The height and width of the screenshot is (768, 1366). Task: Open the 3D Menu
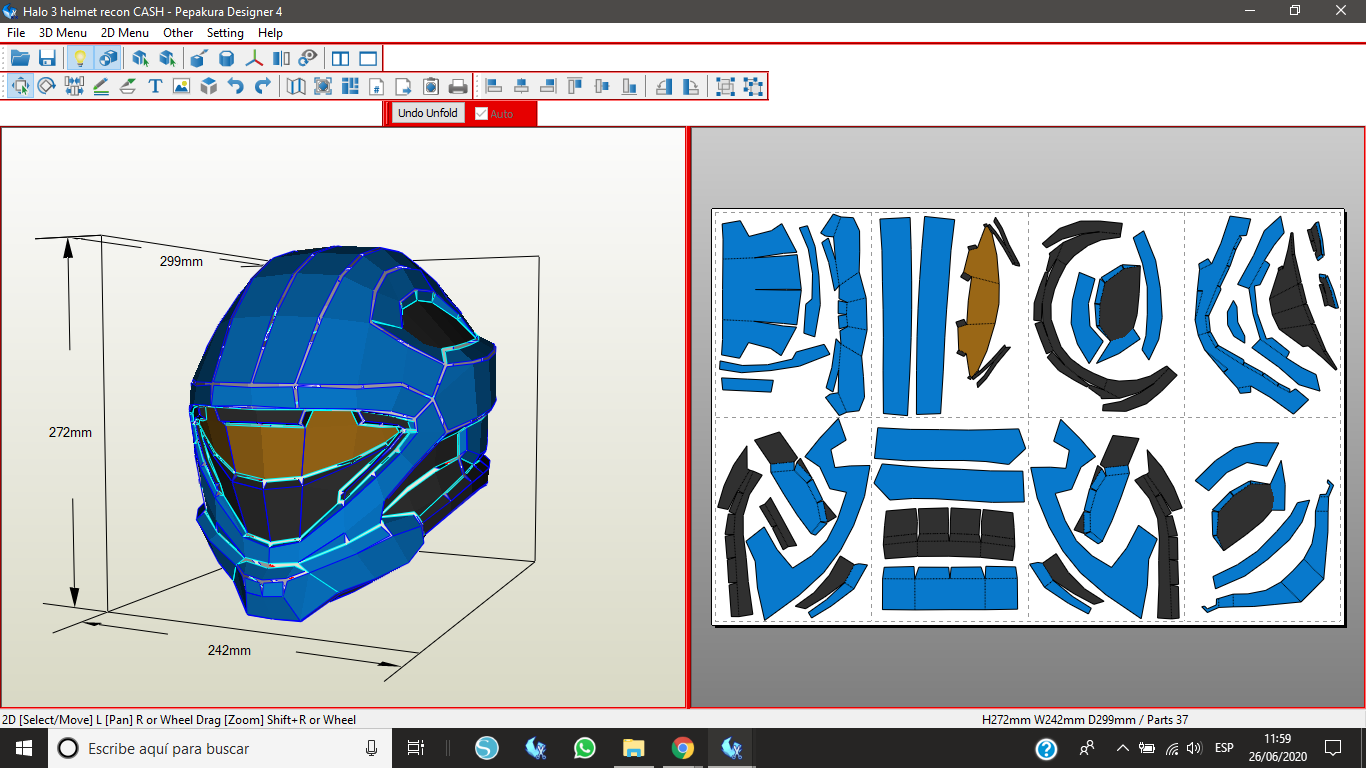(x=63, y=33)
